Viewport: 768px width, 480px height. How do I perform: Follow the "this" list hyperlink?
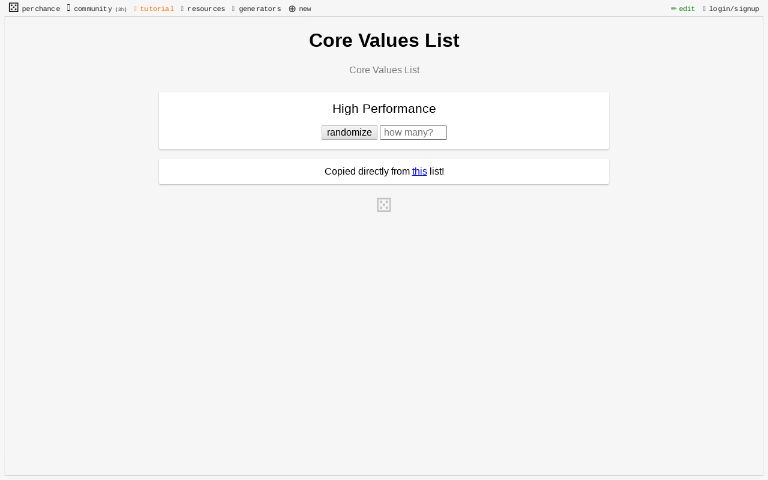(x=419, y=172)
